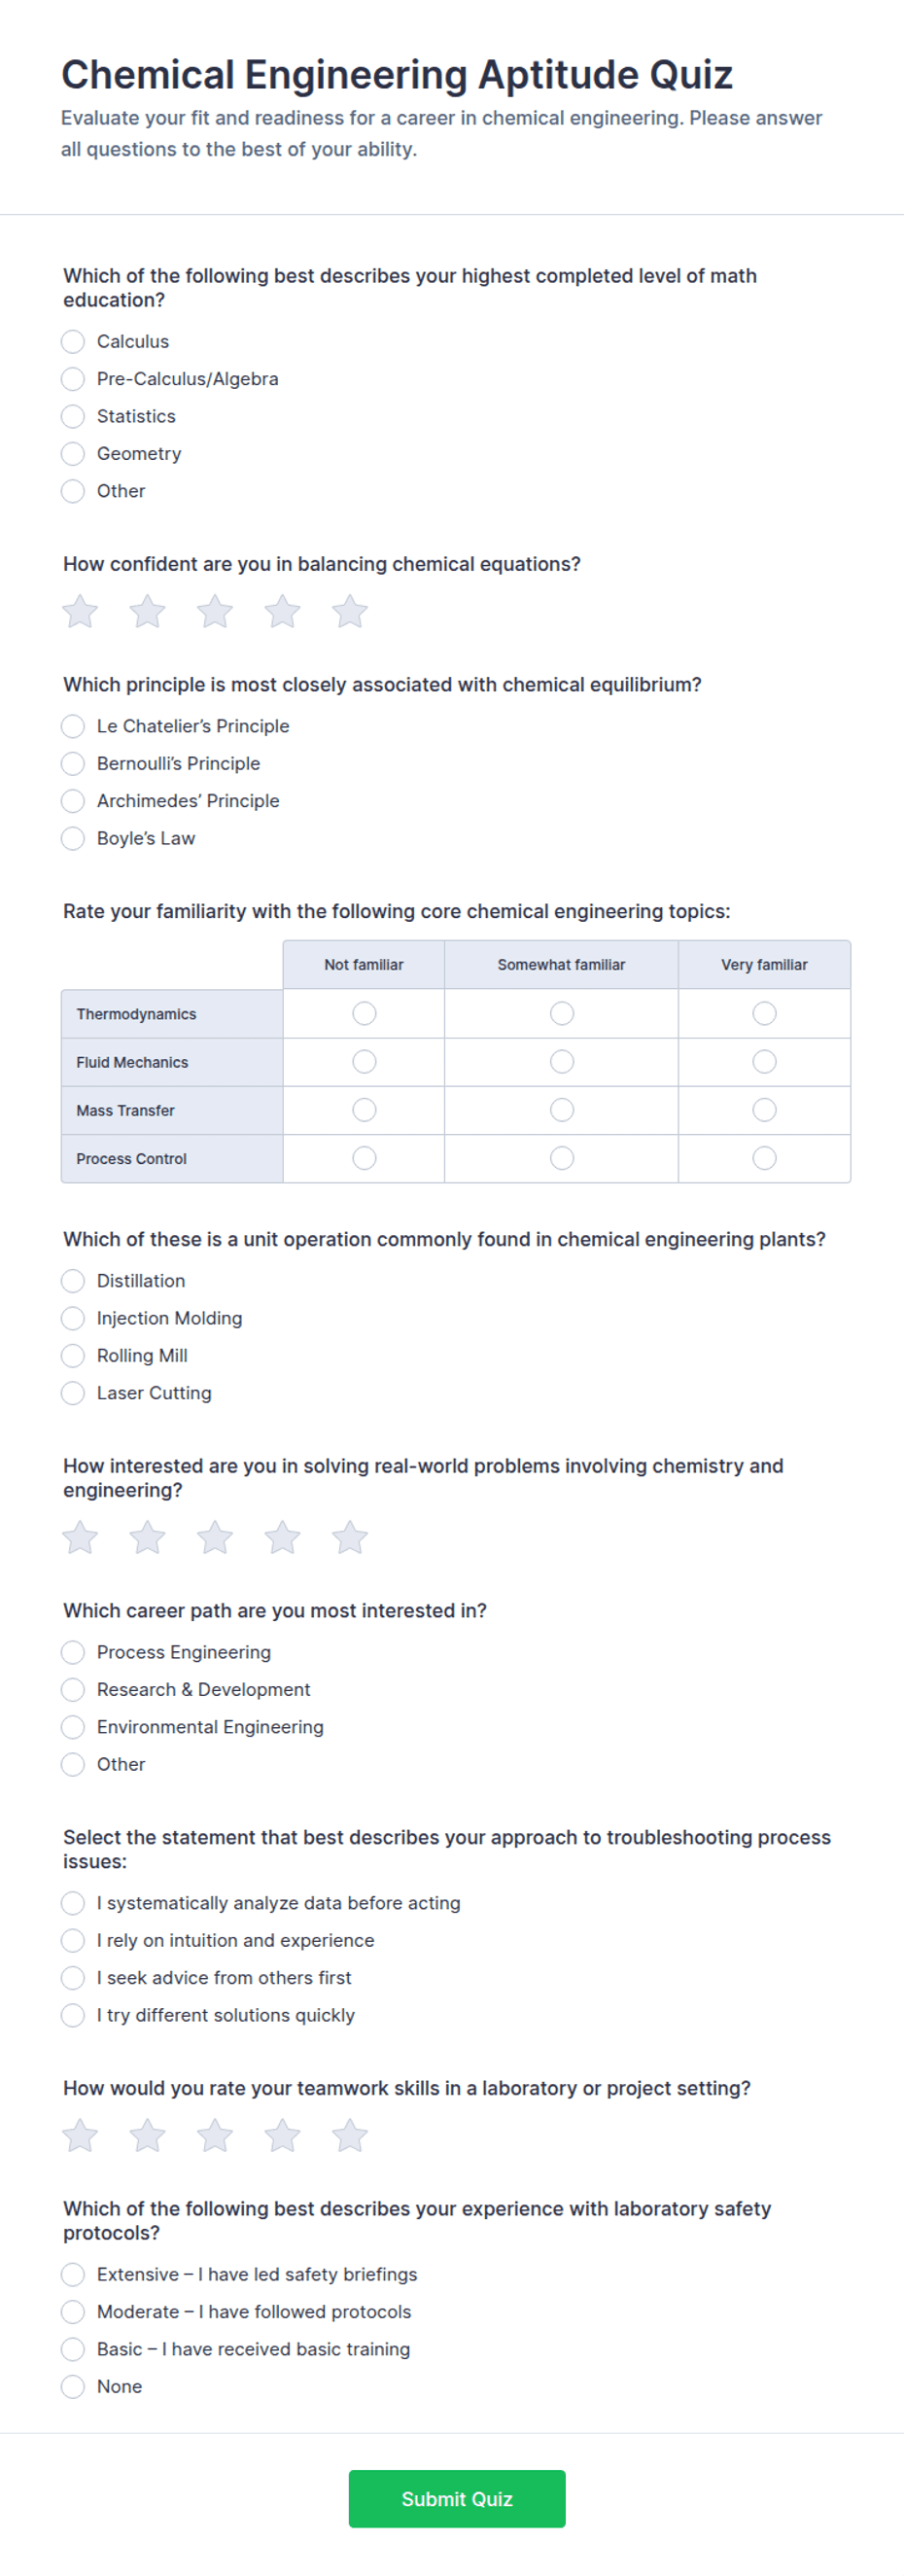Select Calculus as math education level
This screenshot has width=904, height=2576.
click(x=73, y=342)
